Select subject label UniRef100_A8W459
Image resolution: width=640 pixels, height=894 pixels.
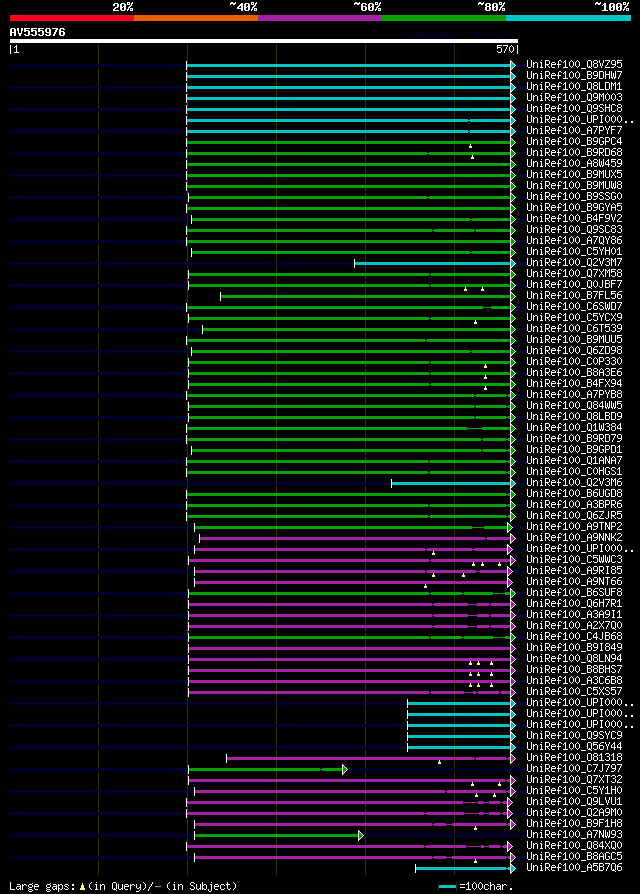pos(574,164)
